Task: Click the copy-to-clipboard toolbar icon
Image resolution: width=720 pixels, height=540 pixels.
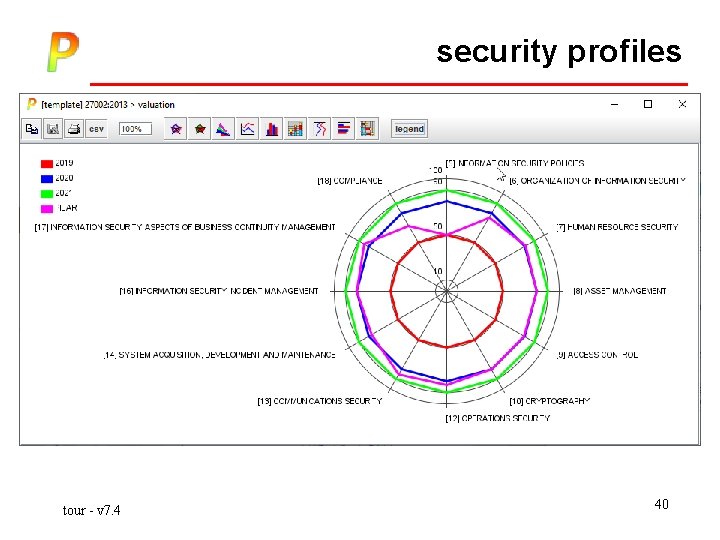Action: point(32,129)
